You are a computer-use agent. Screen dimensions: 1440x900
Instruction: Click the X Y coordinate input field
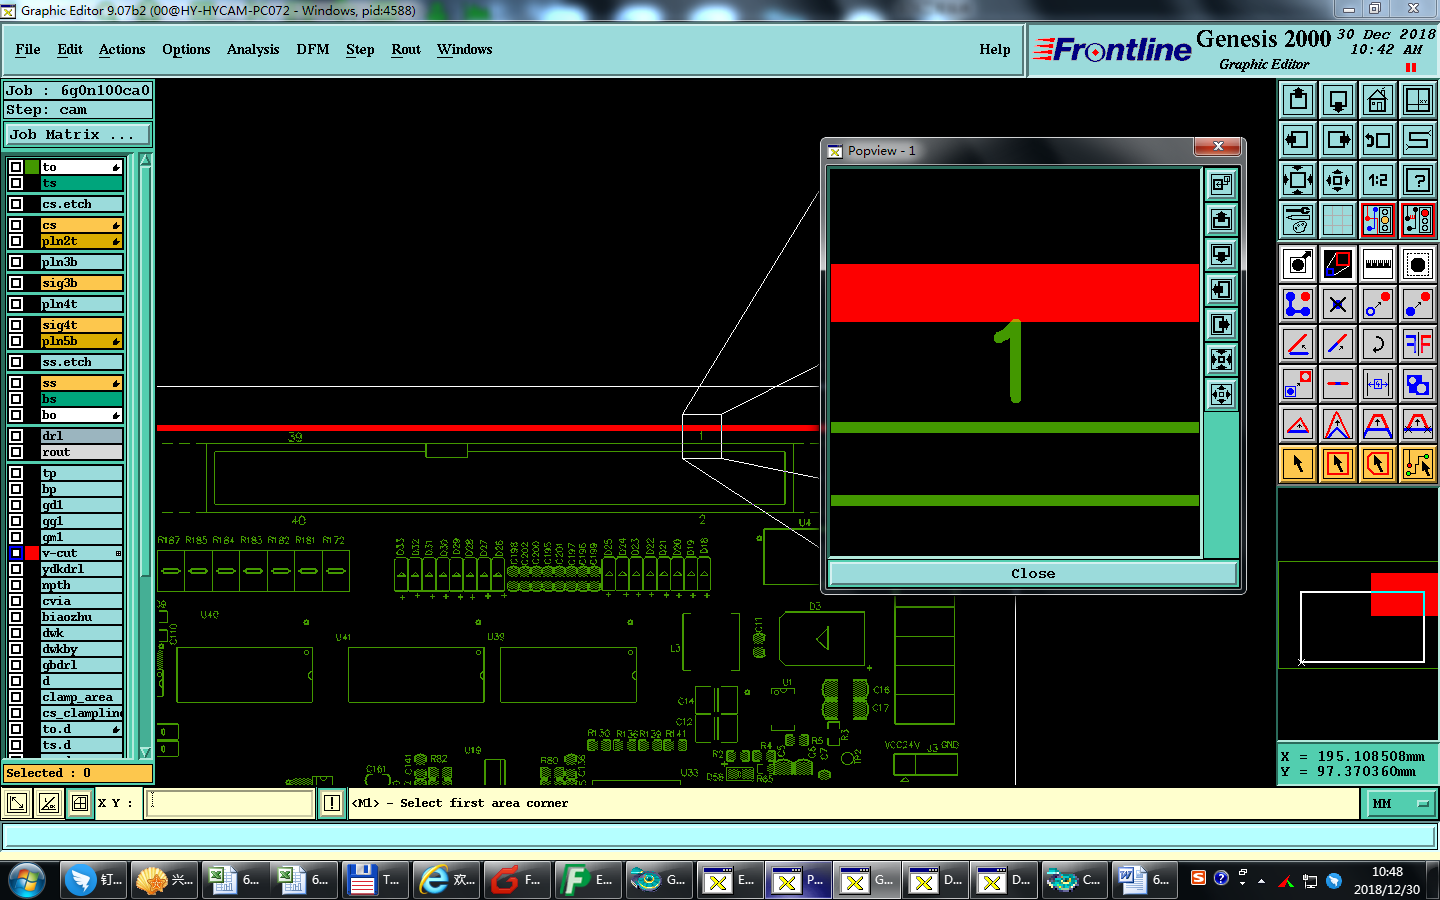[x=230, y=803]
